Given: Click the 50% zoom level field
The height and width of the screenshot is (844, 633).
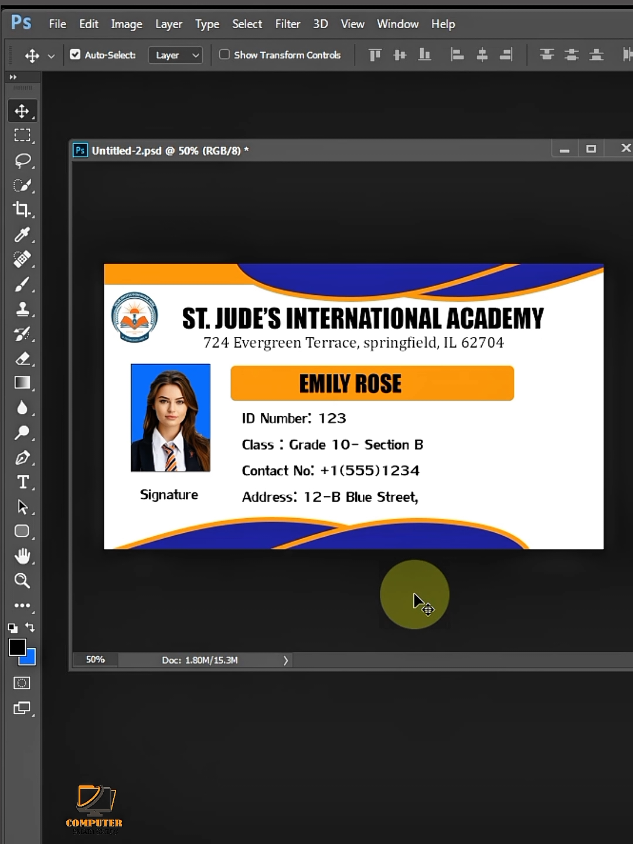Looking at the screenshot, I should 95,659.
